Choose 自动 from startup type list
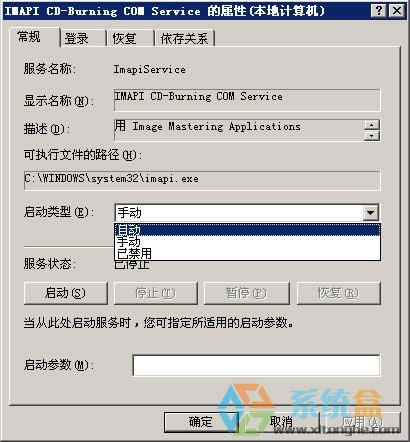Image resolution: width=410 pixels, height=442 pixels. 247,230
